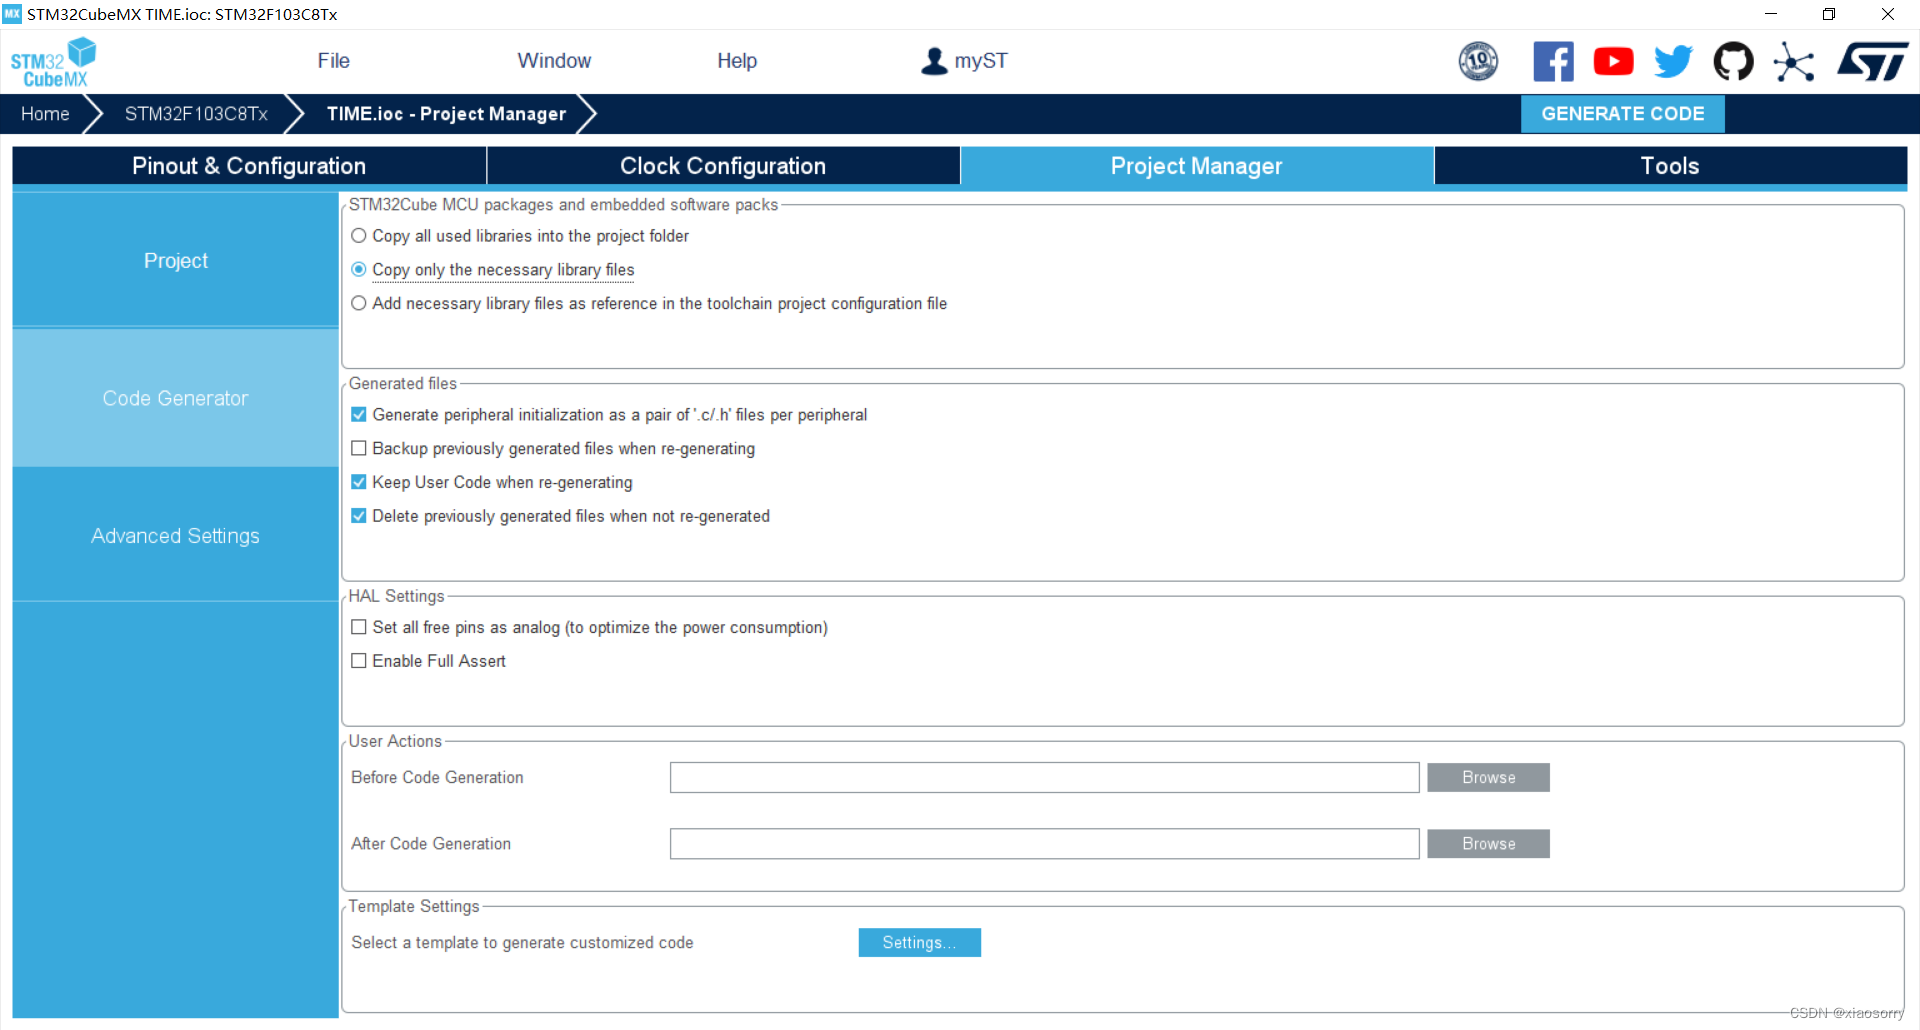Open the Twitter icon

(x=1673, y=62)
